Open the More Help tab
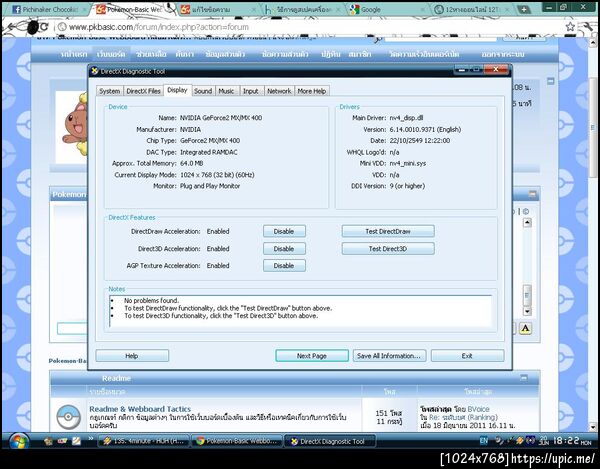 point(312,91)
